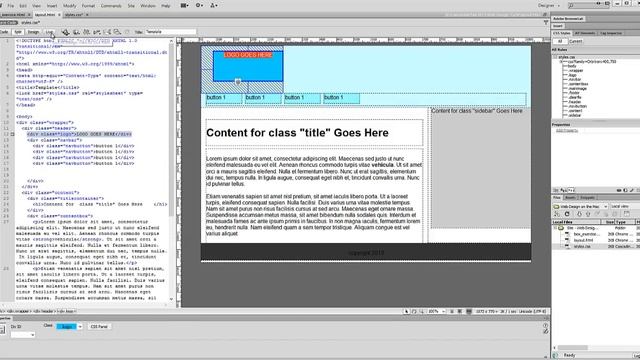This screenshot has width=640, height=360.
Task: Switch to the AP Elements panel tab
Action: tap(585, 33)
